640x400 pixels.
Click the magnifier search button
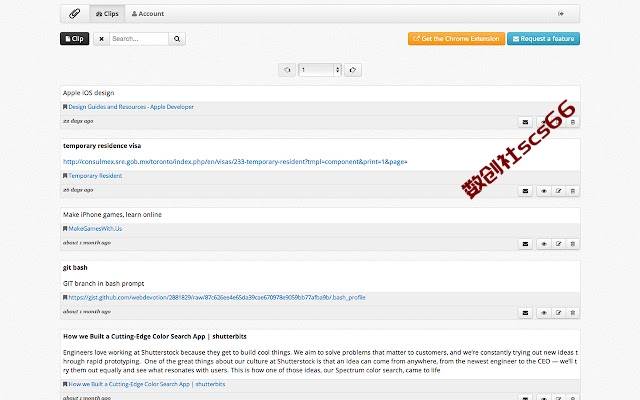(177, 39)
